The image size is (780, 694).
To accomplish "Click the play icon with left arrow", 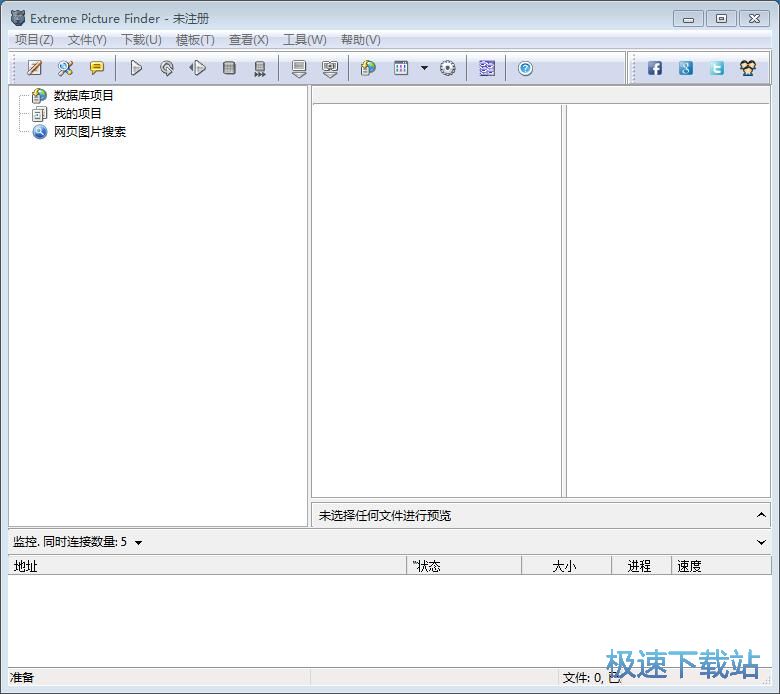I will pos(197,68).
